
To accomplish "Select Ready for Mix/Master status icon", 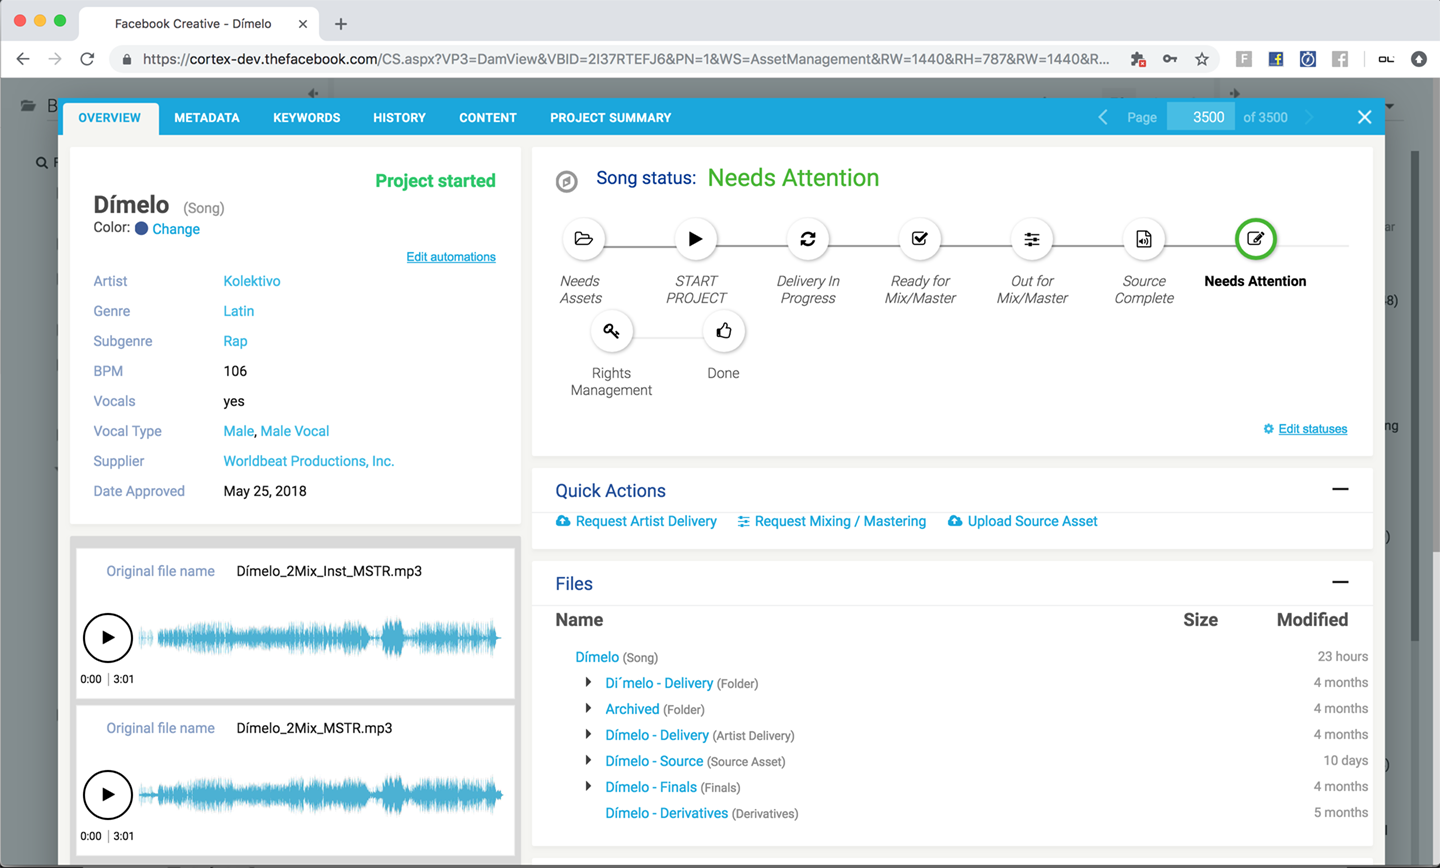I will (920, 239).
